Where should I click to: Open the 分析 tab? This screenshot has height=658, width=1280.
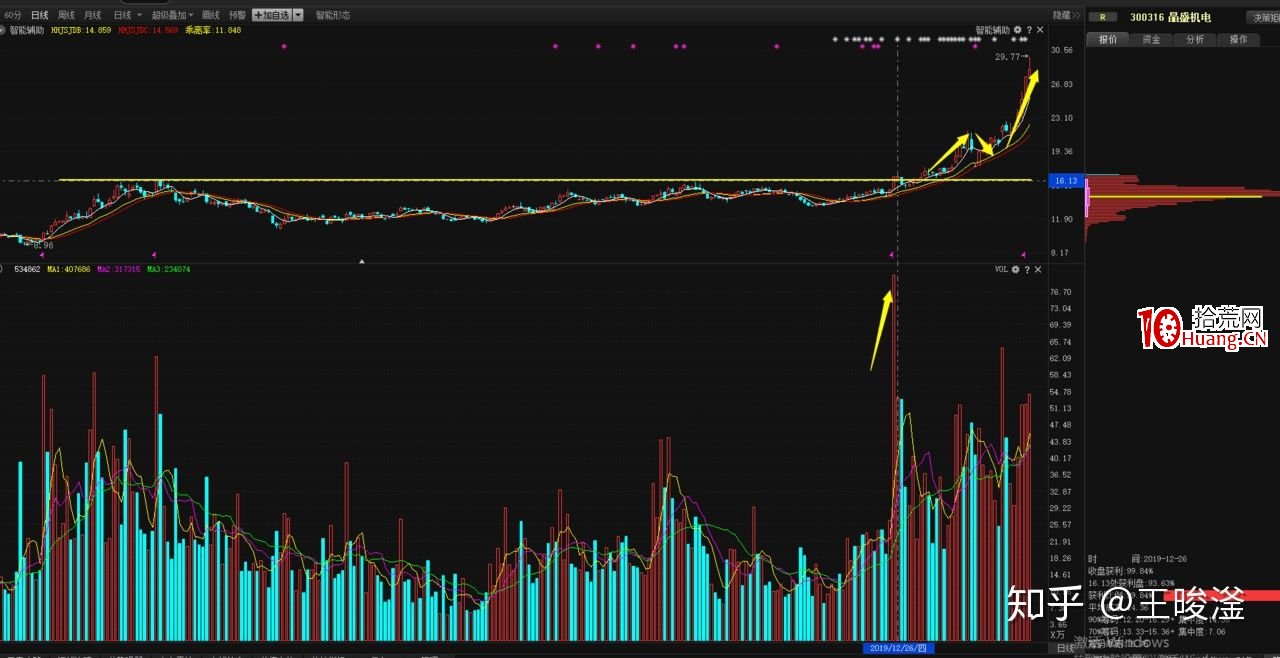(x=1195, y=40)
